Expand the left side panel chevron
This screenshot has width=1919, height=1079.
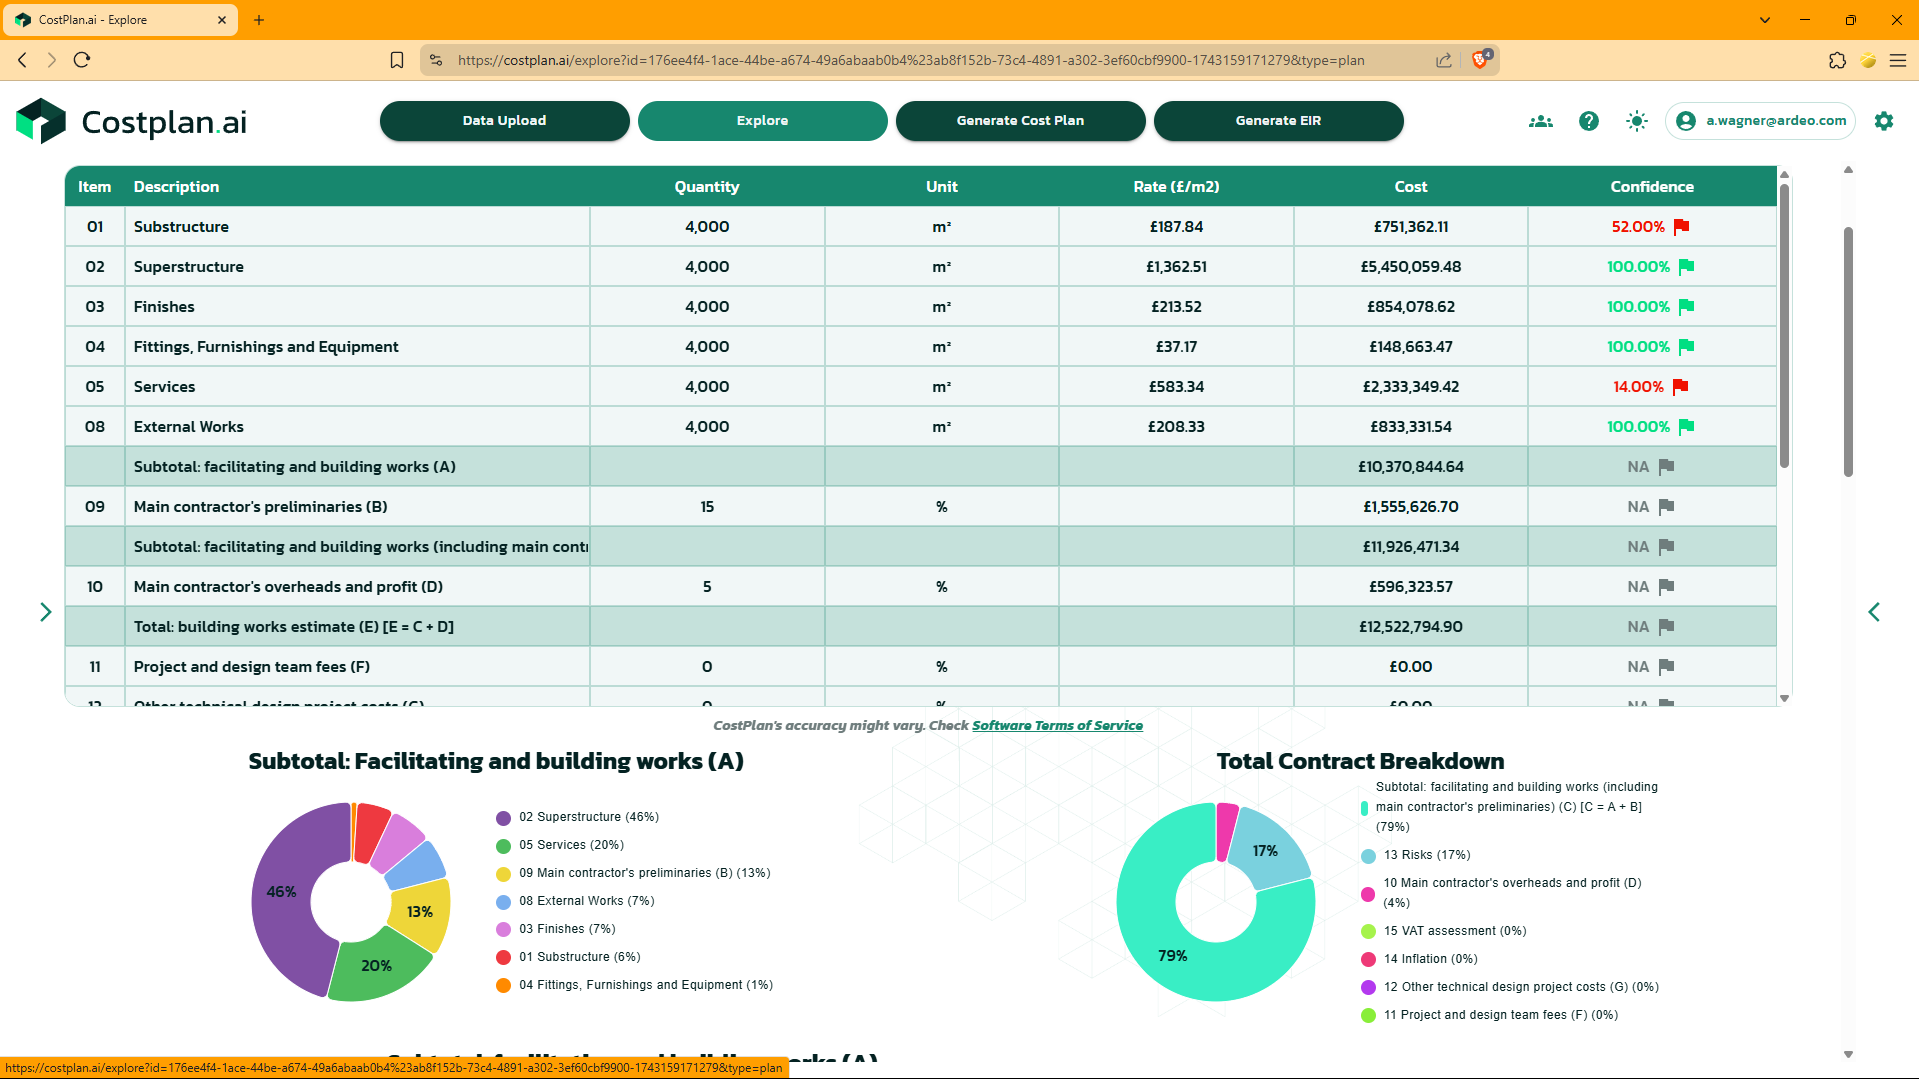tap(45, 611)
